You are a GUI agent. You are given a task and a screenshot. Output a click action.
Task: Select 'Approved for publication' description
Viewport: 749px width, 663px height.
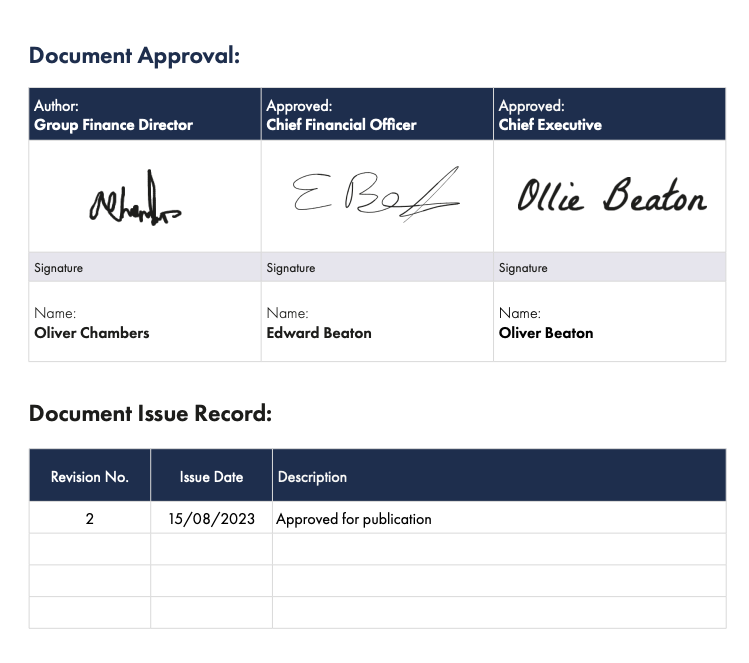(353, 519)
